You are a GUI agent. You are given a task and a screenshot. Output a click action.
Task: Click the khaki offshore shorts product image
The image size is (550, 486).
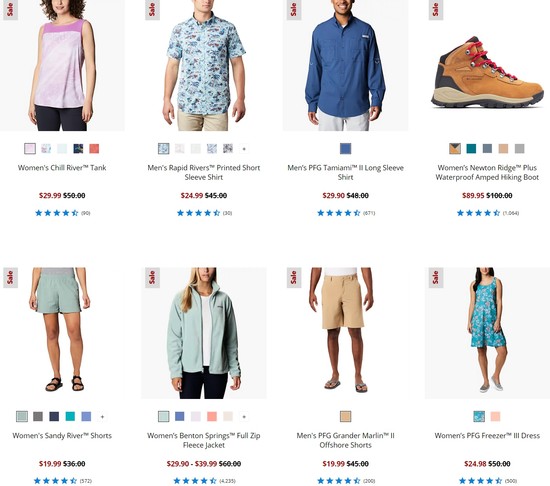(x=346, y=333)
